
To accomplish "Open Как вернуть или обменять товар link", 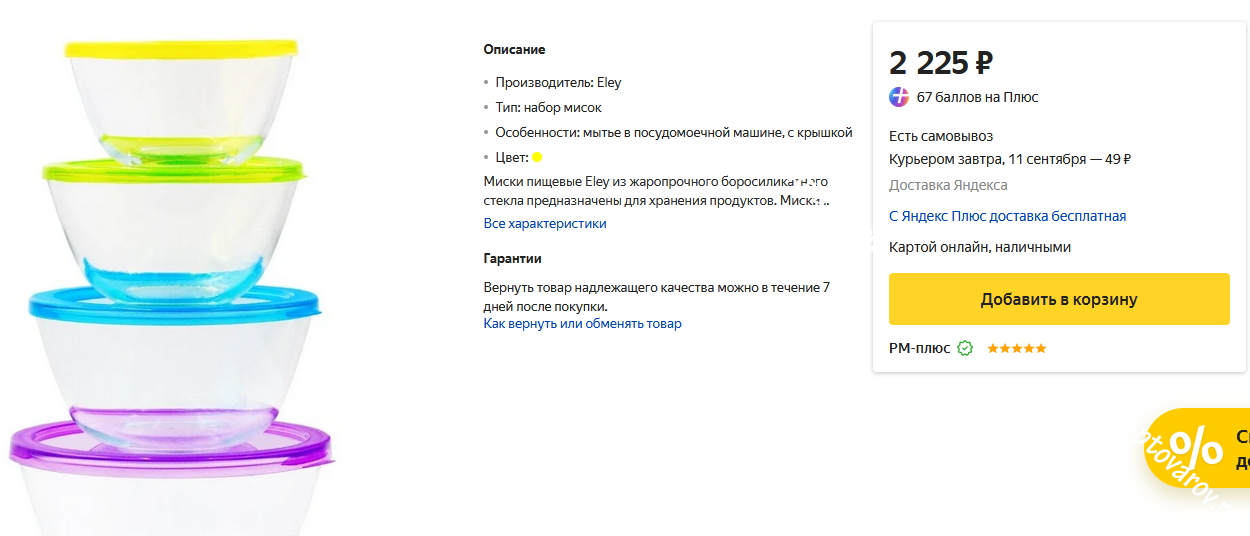I will [582, 324].
